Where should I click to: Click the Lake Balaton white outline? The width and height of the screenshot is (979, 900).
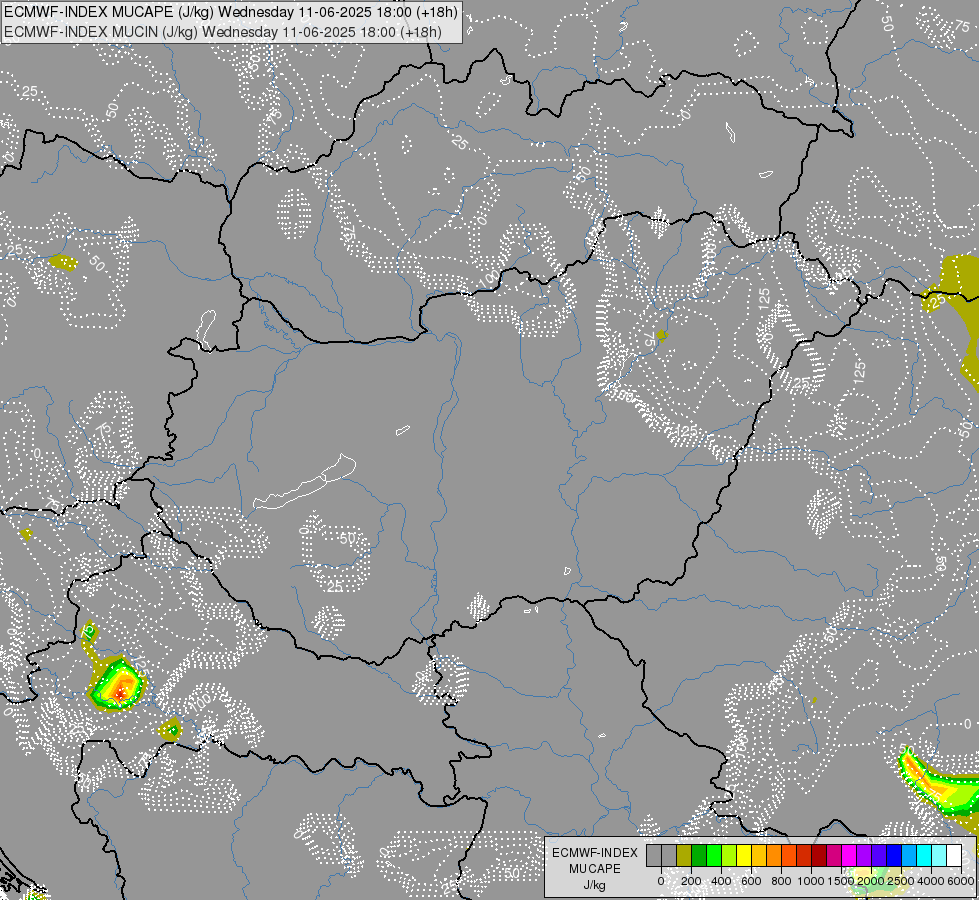point(305,482)
